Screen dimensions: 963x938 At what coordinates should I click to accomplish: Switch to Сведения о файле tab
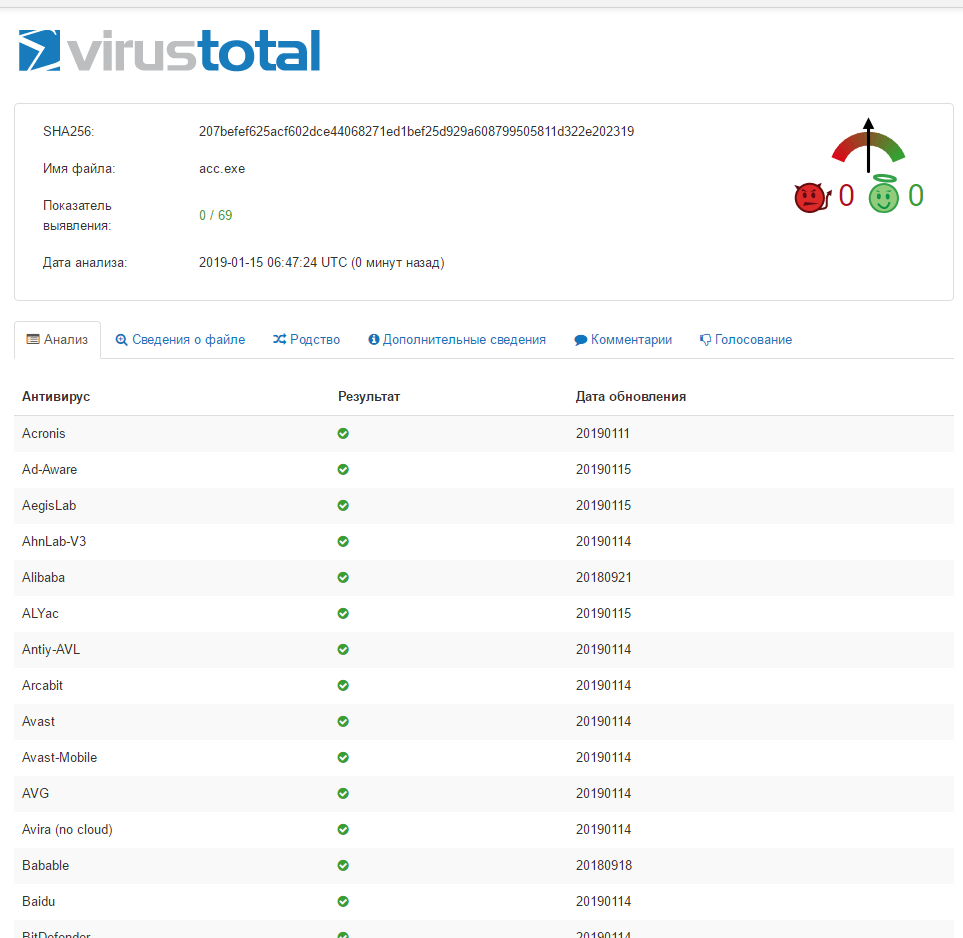[x=181, y=340]
